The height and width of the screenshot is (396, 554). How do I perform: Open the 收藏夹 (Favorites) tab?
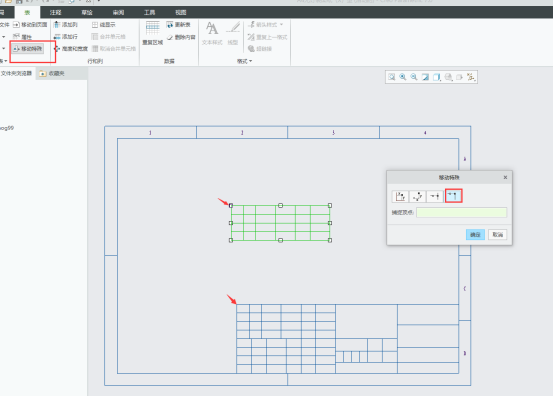pyautogui.click(x=52, y=73)
